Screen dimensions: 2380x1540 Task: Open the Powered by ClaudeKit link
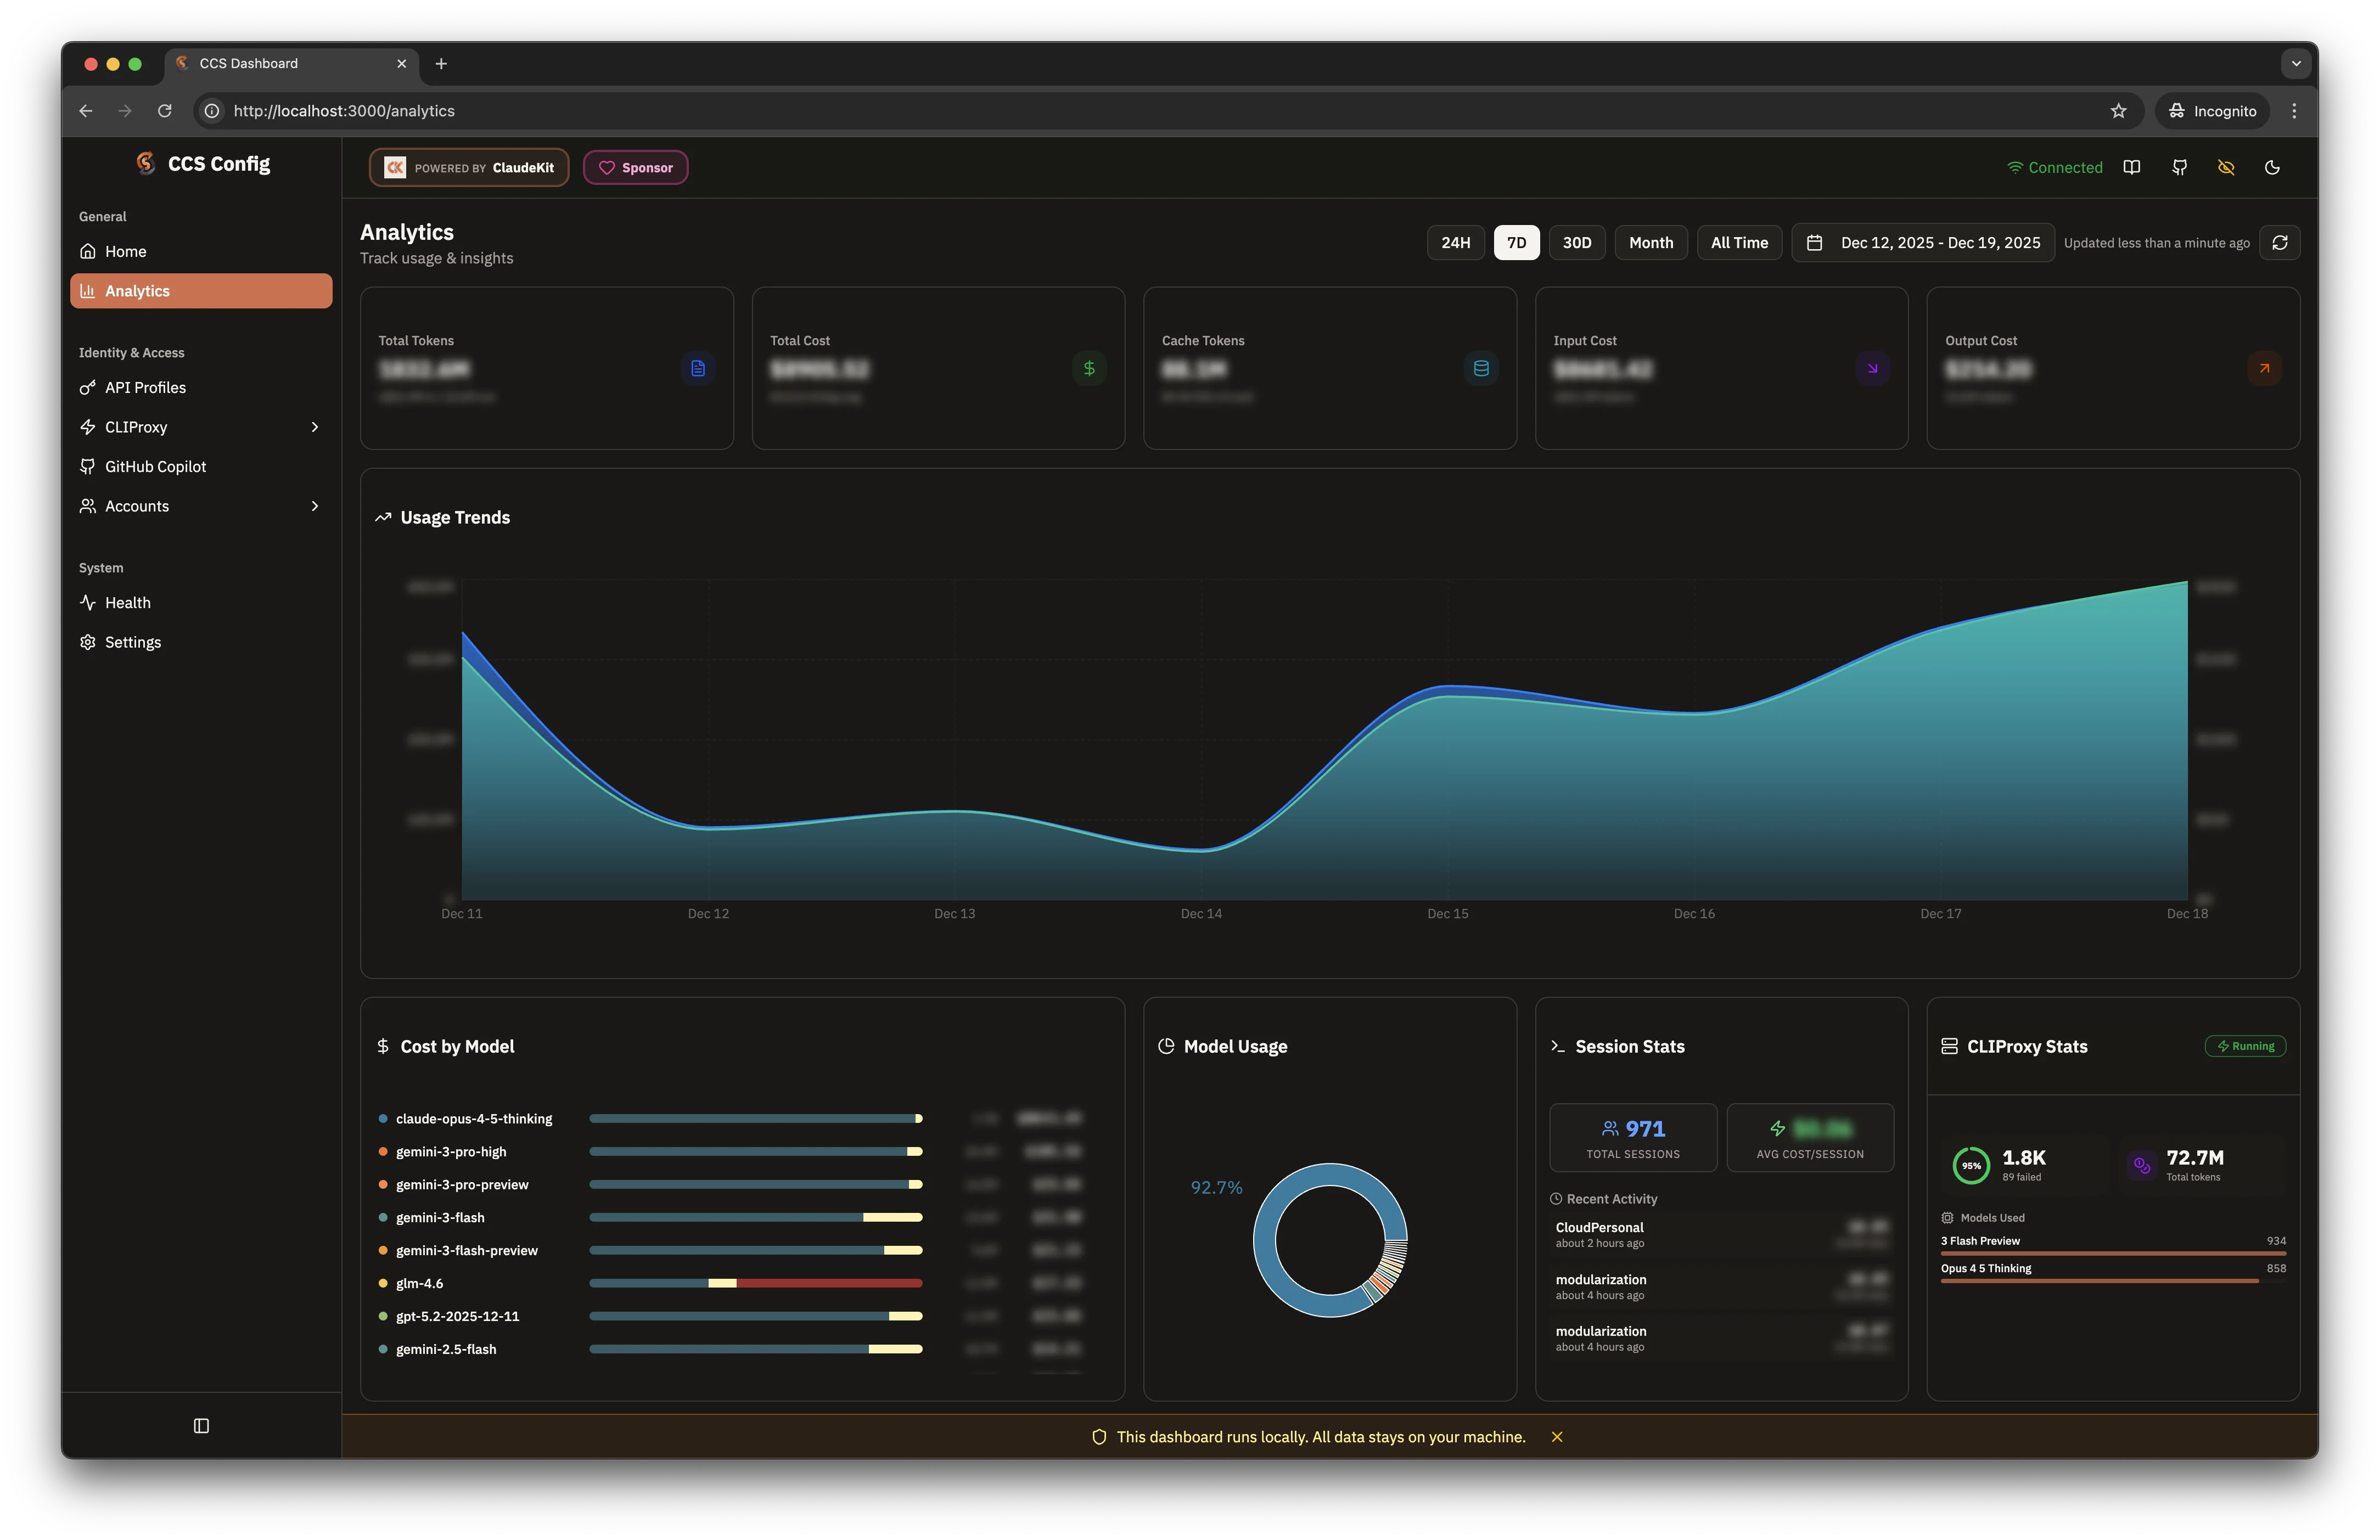point(468,167)
